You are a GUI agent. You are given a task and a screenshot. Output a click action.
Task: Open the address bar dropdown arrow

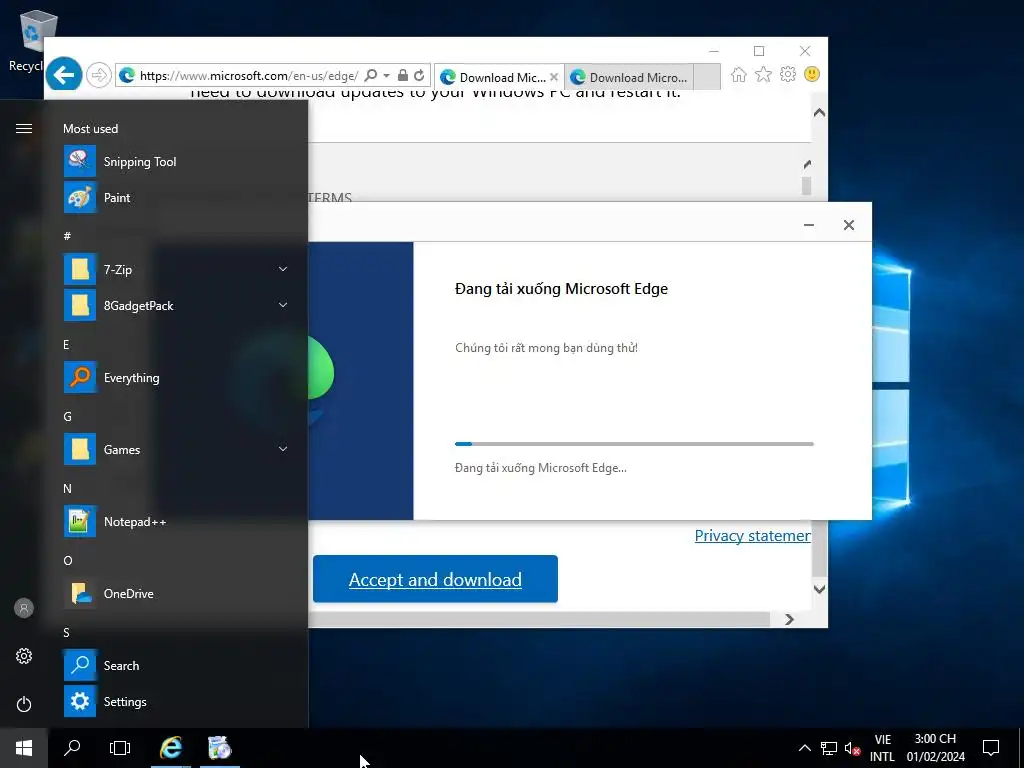pyautogui.click(x=387, y=75)
